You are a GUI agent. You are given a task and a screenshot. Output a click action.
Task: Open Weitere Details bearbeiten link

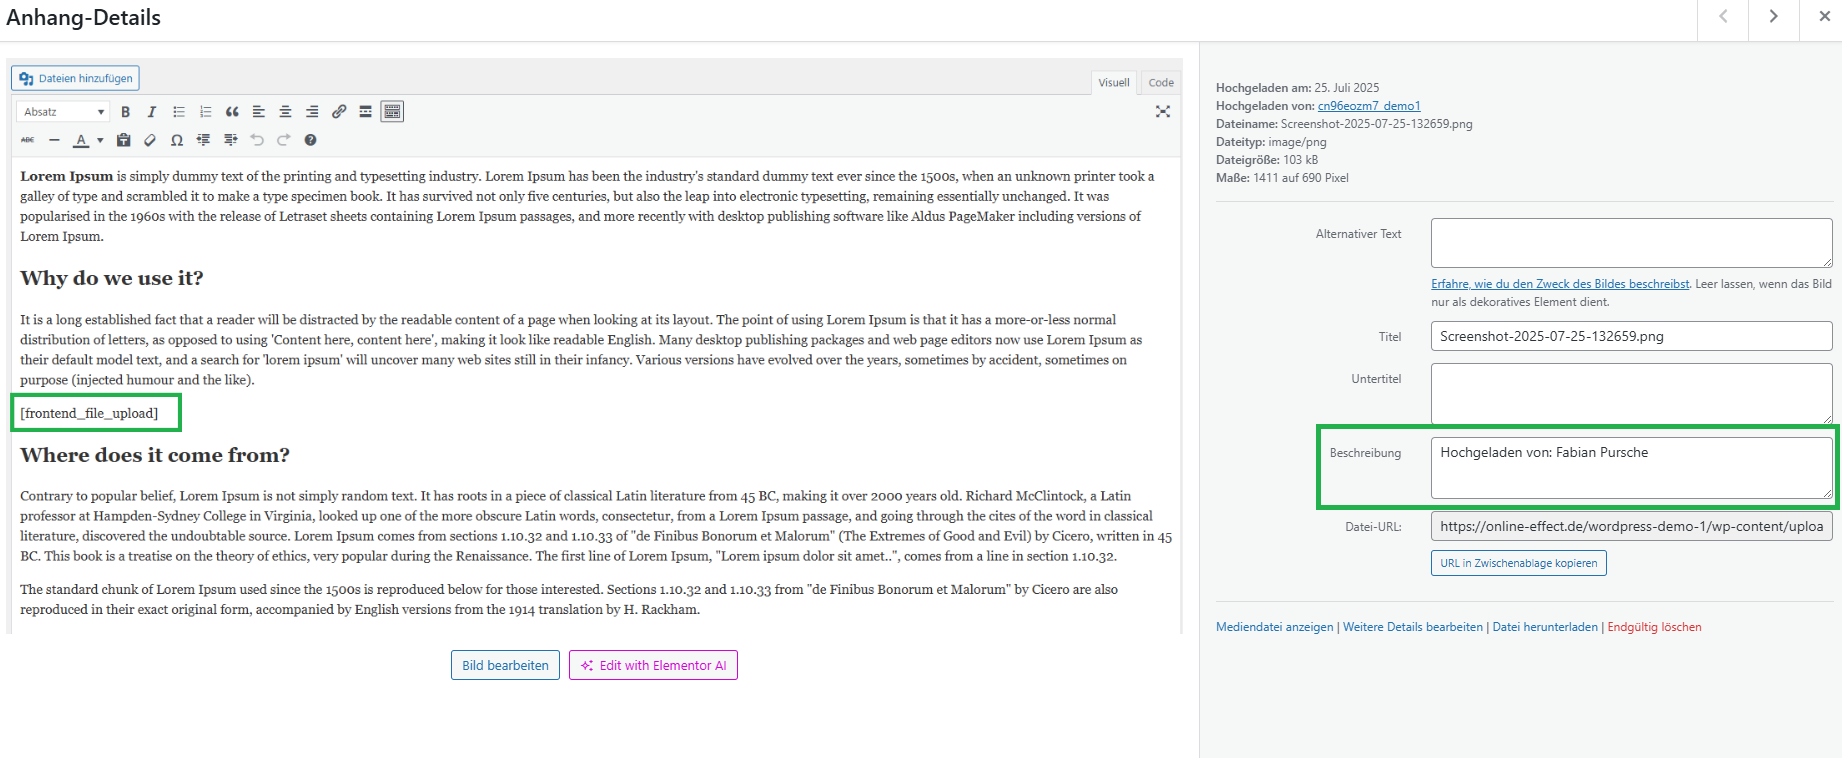[x=1412, y=627]
